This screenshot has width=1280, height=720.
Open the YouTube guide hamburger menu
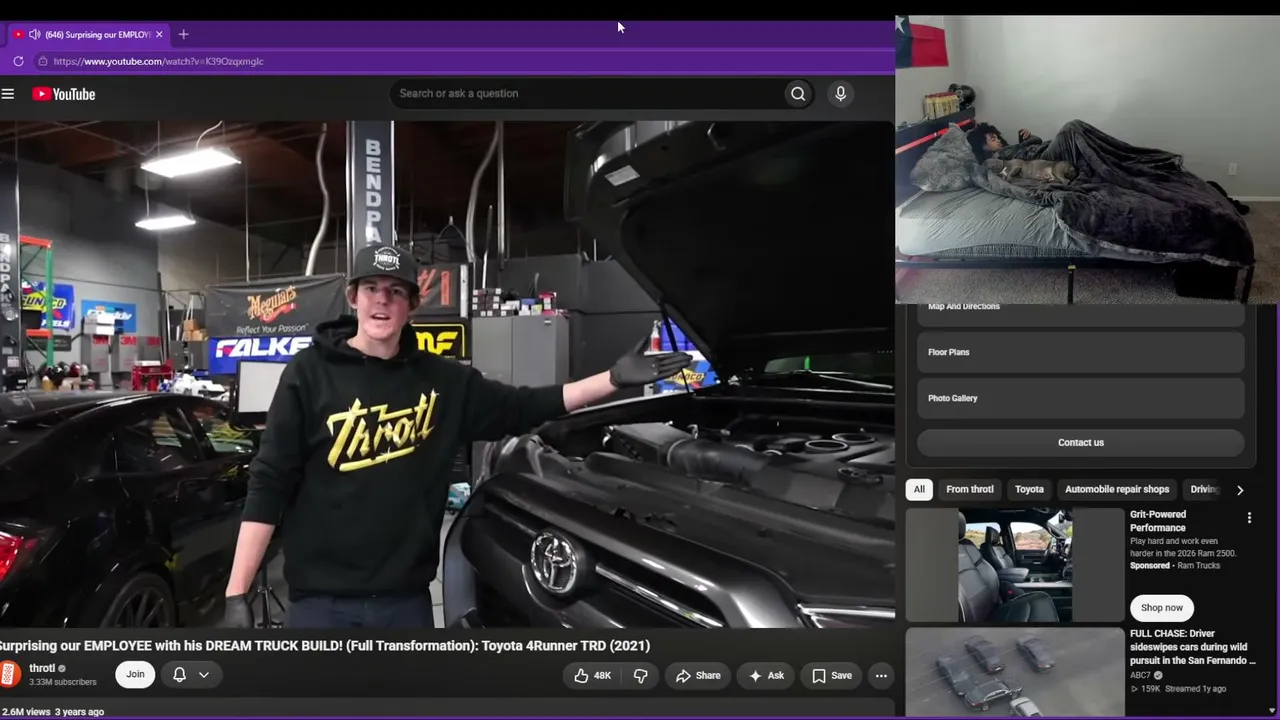[8, 94]
